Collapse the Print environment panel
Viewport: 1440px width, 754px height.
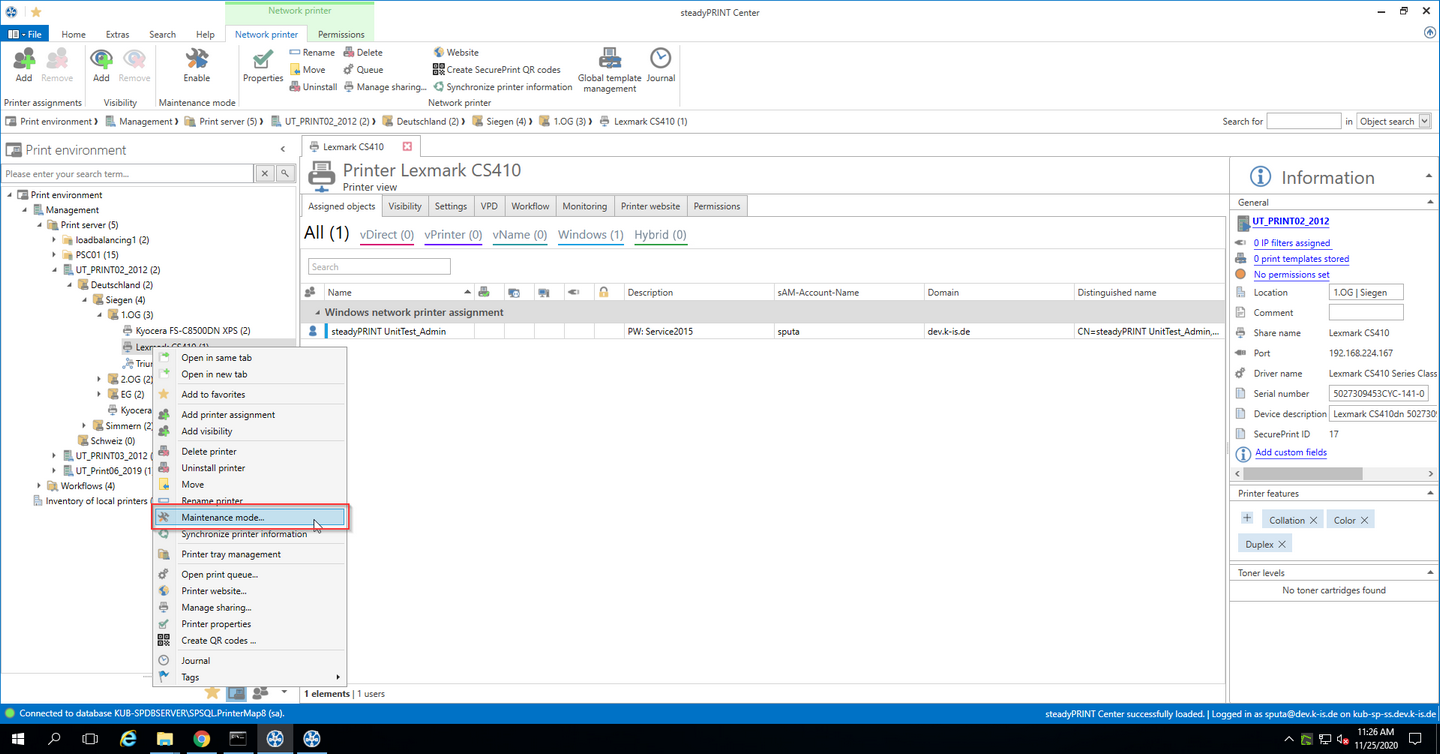click(x=283, y=150)
